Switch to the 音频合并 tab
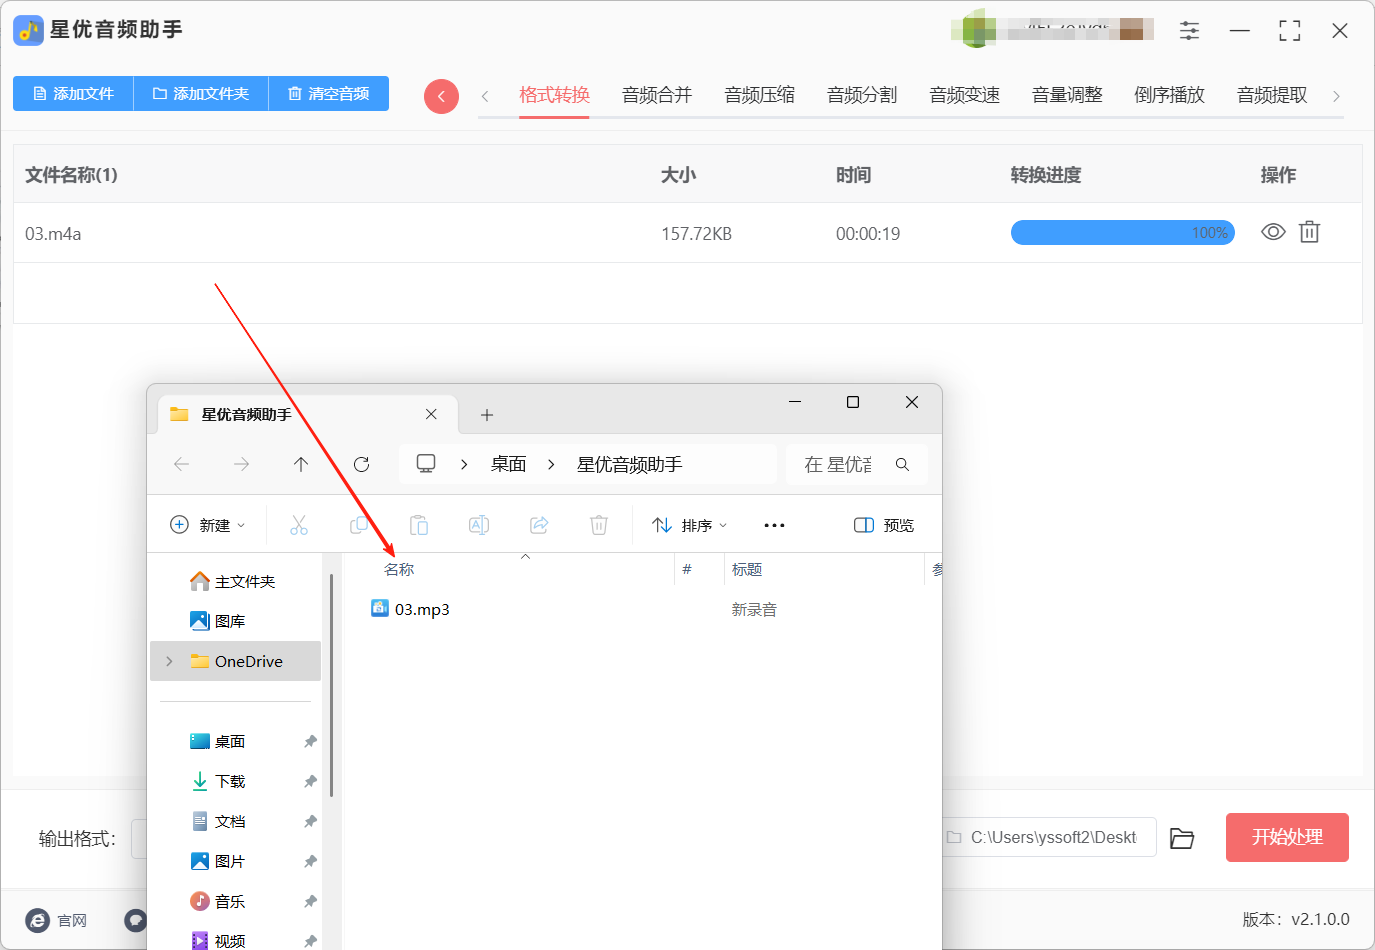 click(x=657, y=95)
